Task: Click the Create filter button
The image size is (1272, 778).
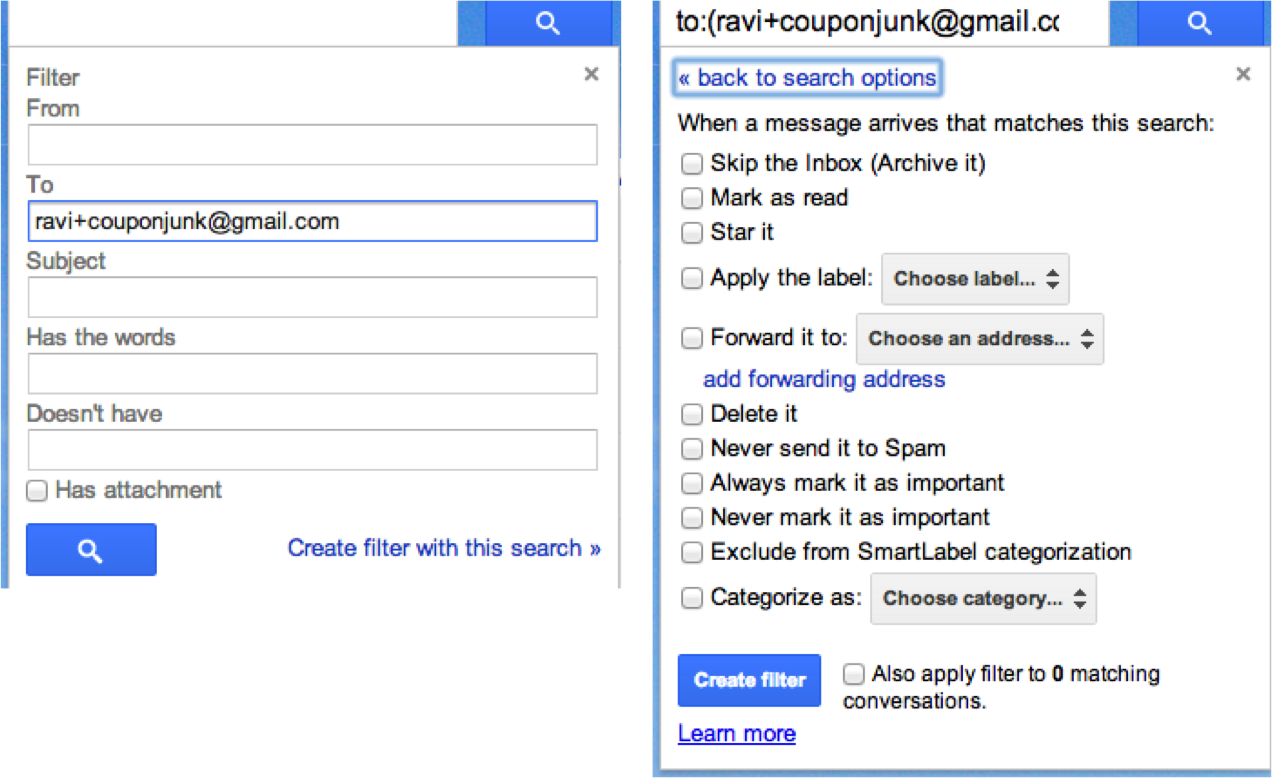Action: click(749, 681)
